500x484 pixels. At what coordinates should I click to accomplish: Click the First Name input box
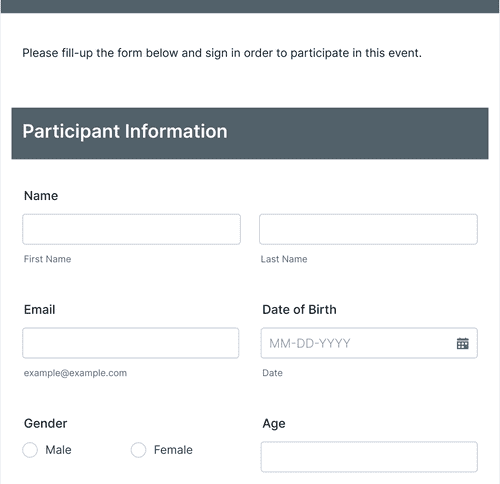coord(131,229)
